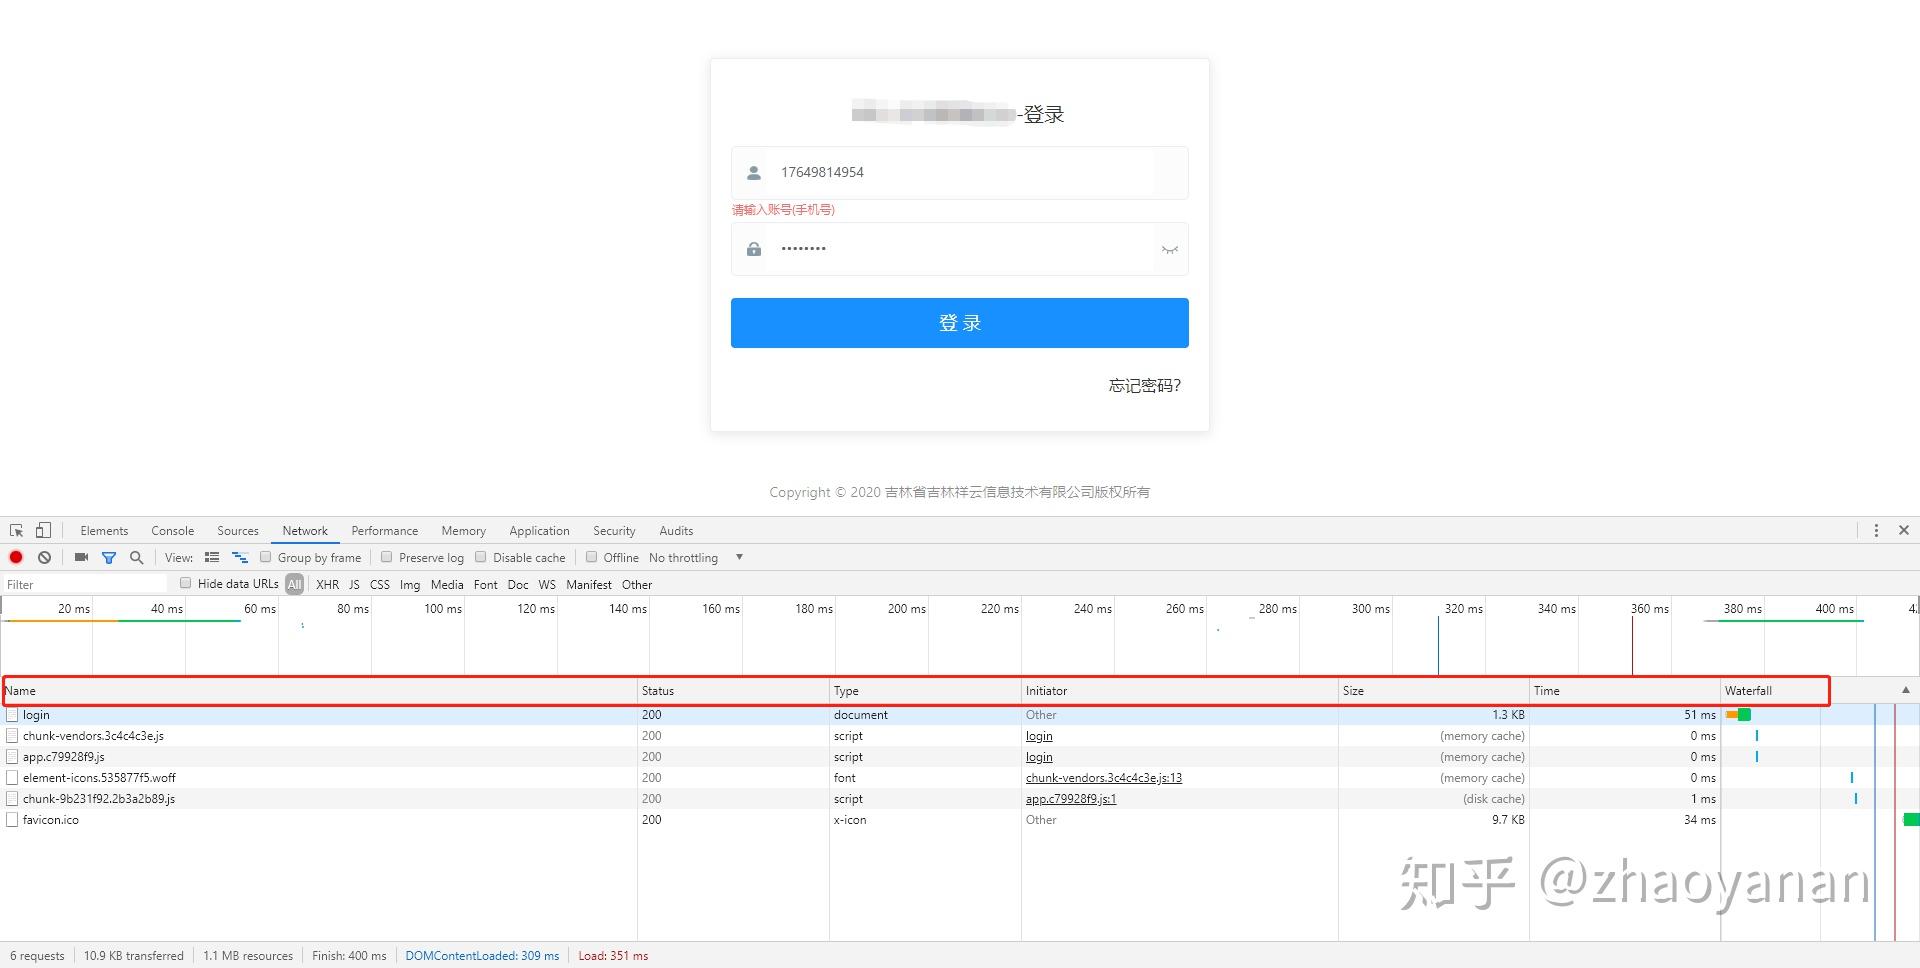Toggle password visibility eye in login form
The height and width of the screenshot is (968, 1920).
click(1169, 249)
